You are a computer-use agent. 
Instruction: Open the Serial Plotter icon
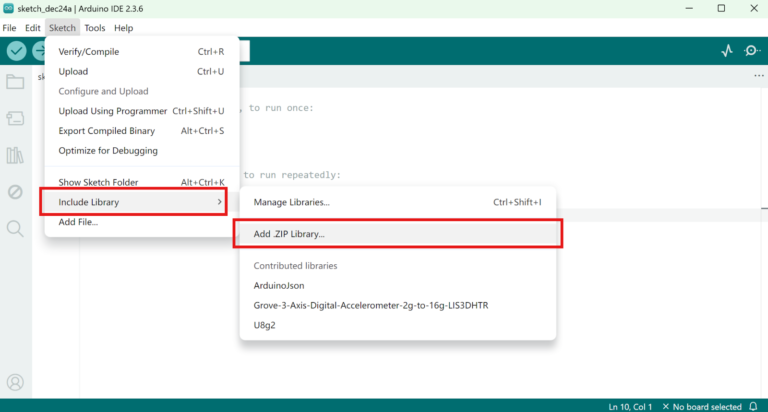(727, 51)
